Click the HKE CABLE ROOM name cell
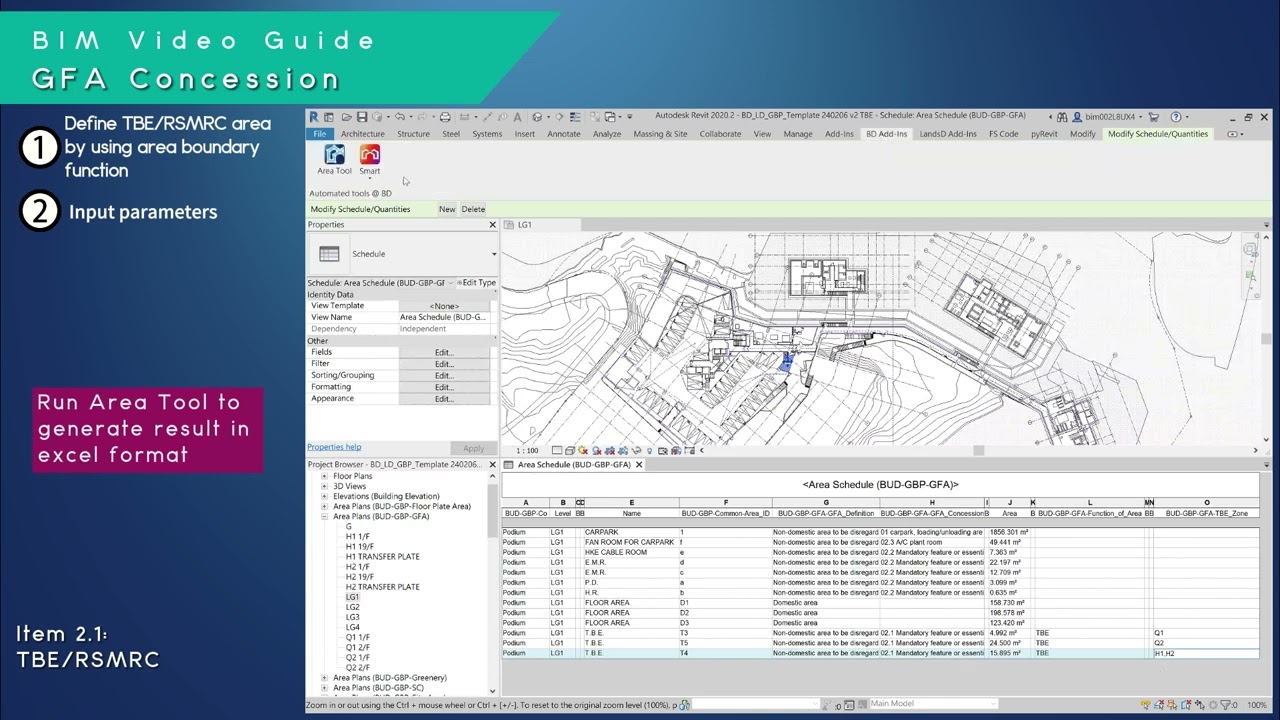The image size is (1280, 720). coord(630,552)
